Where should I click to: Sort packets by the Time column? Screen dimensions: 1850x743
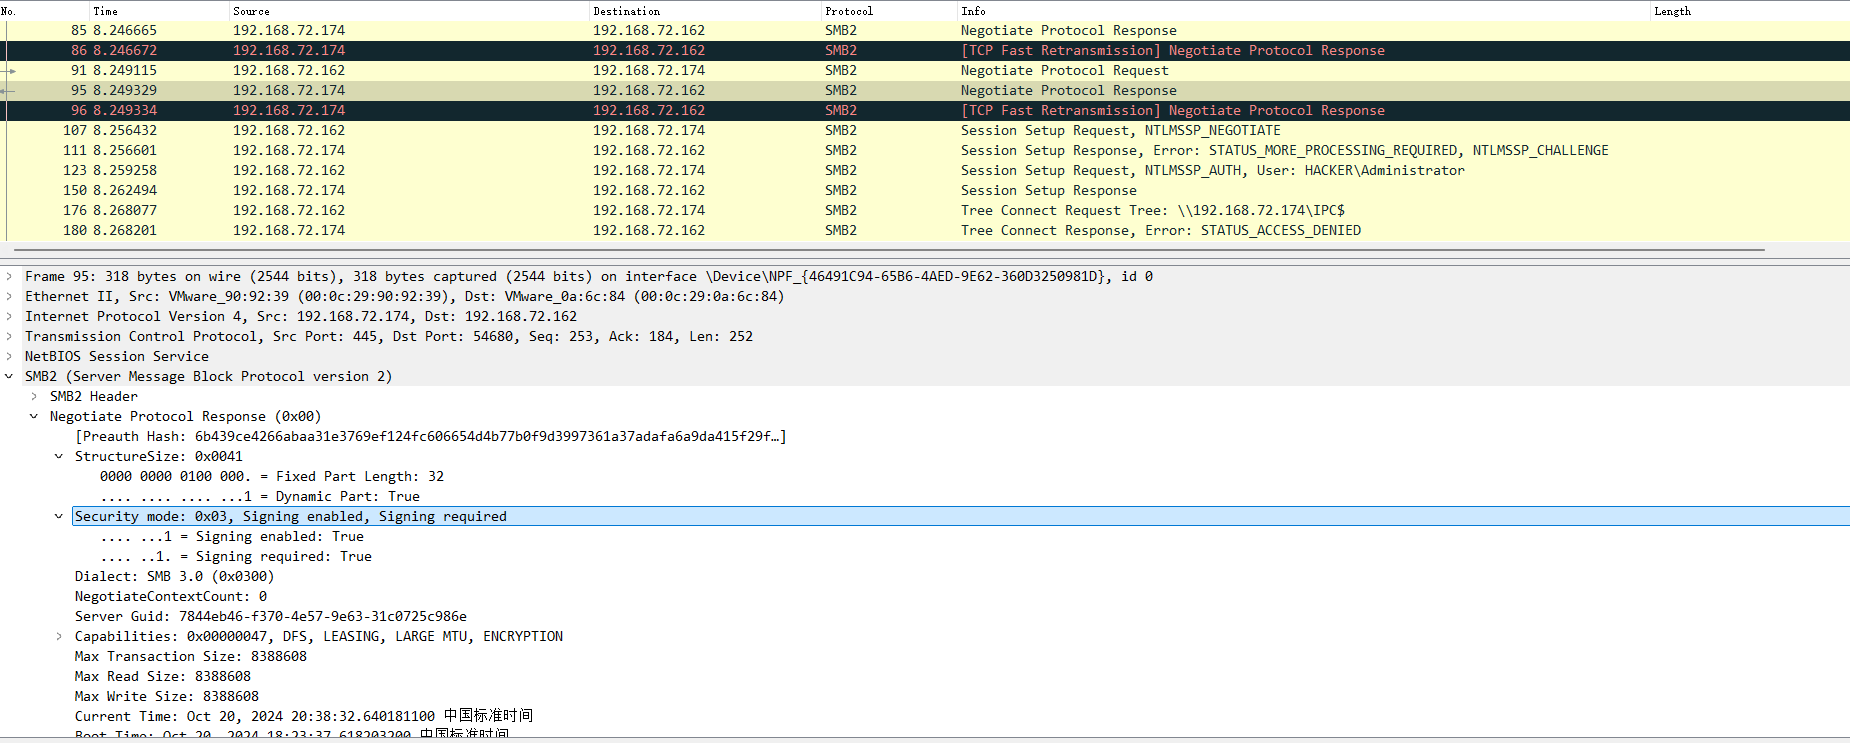point(160,11)
